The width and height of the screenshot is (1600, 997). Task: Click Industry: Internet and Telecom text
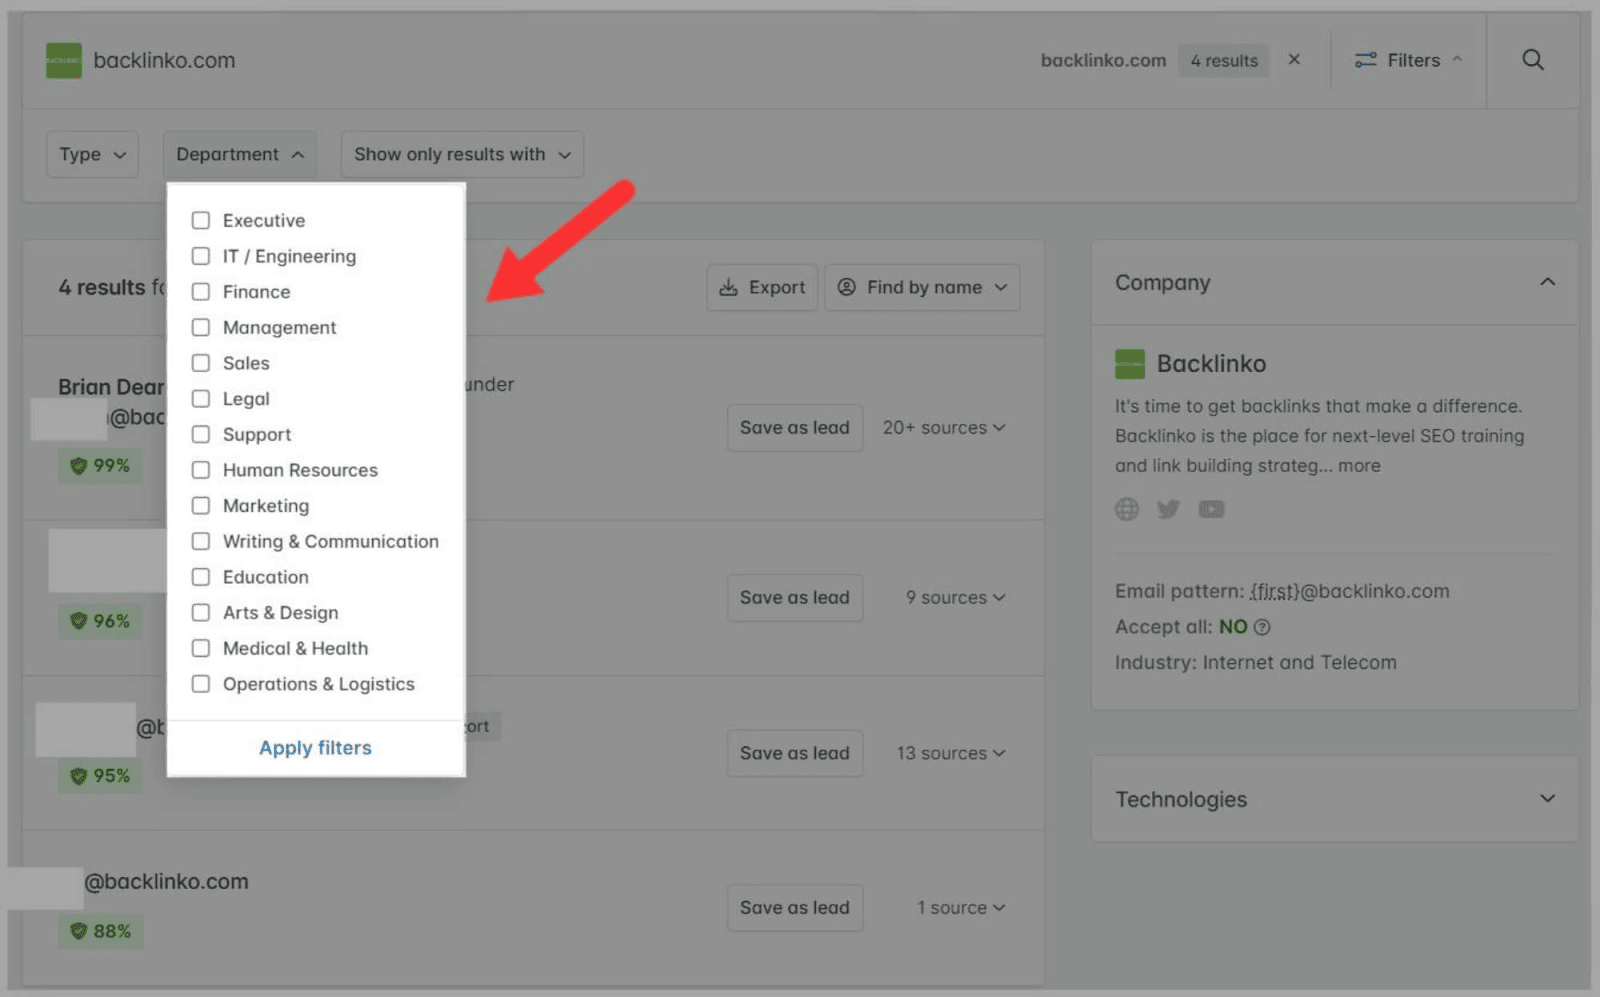pyautogui.click(x=1256, y=662)
